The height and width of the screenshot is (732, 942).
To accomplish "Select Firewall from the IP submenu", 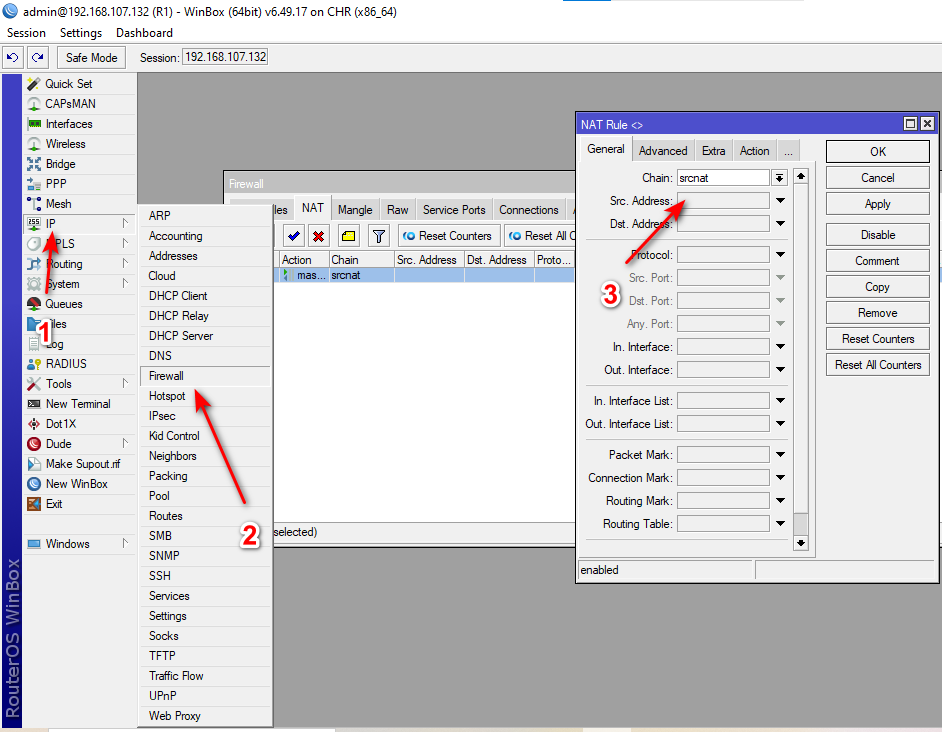I will 166,376.
